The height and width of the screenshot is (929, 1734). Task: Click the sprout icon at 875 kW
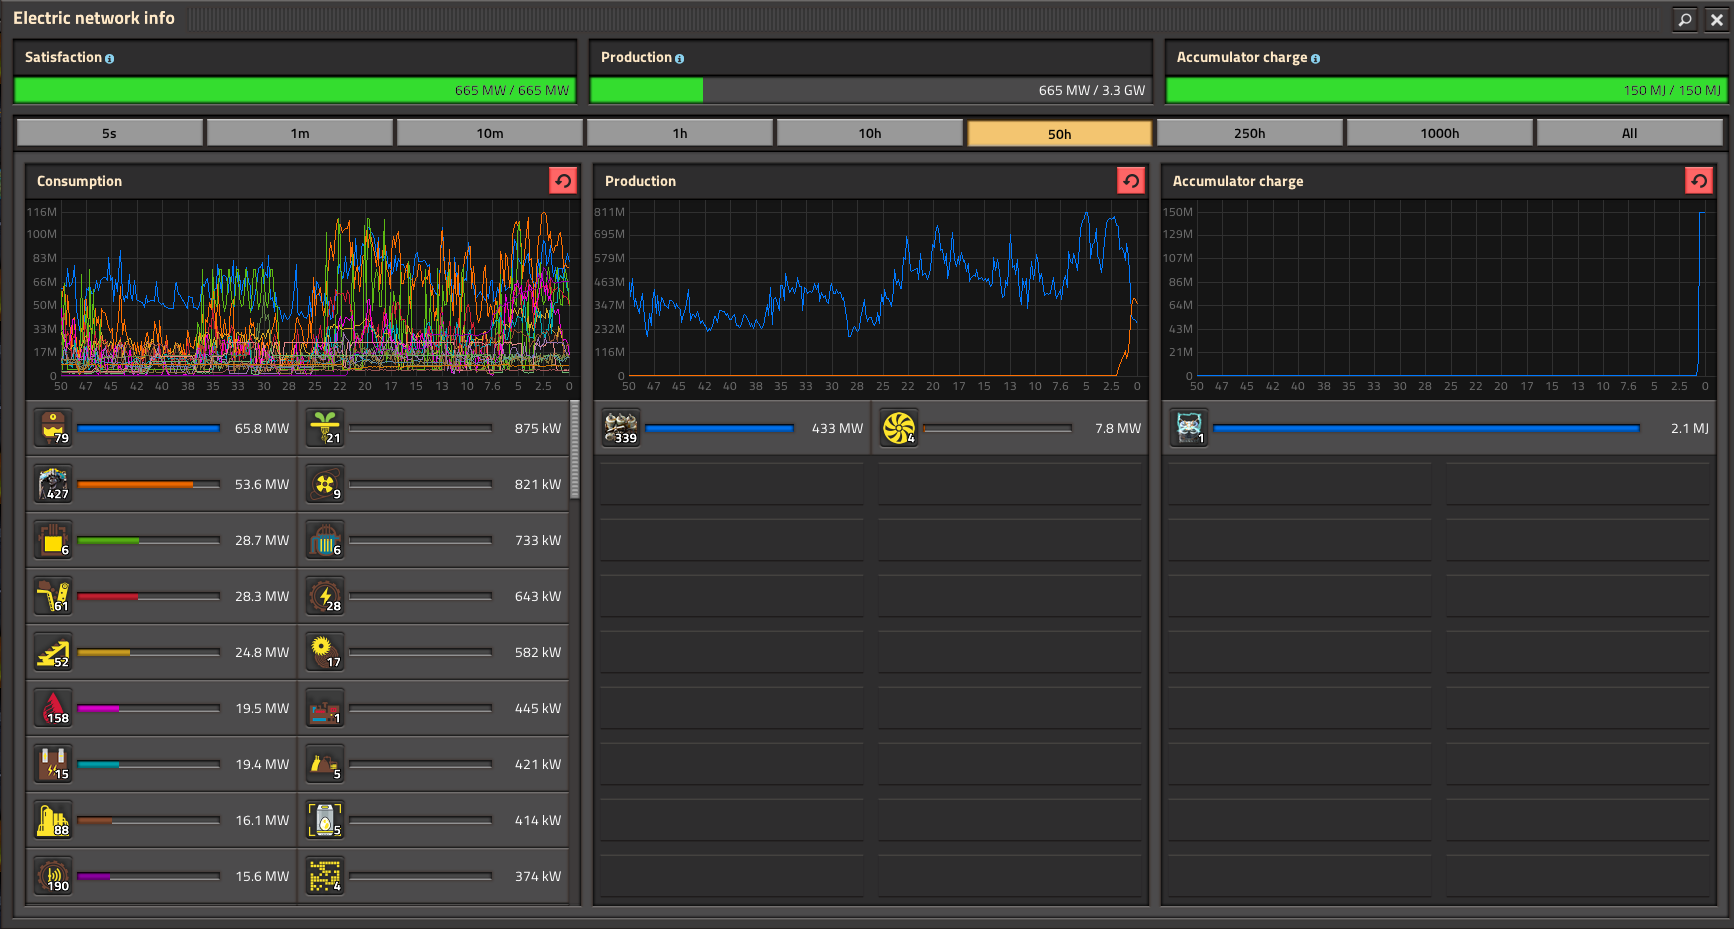pos(325,428)
